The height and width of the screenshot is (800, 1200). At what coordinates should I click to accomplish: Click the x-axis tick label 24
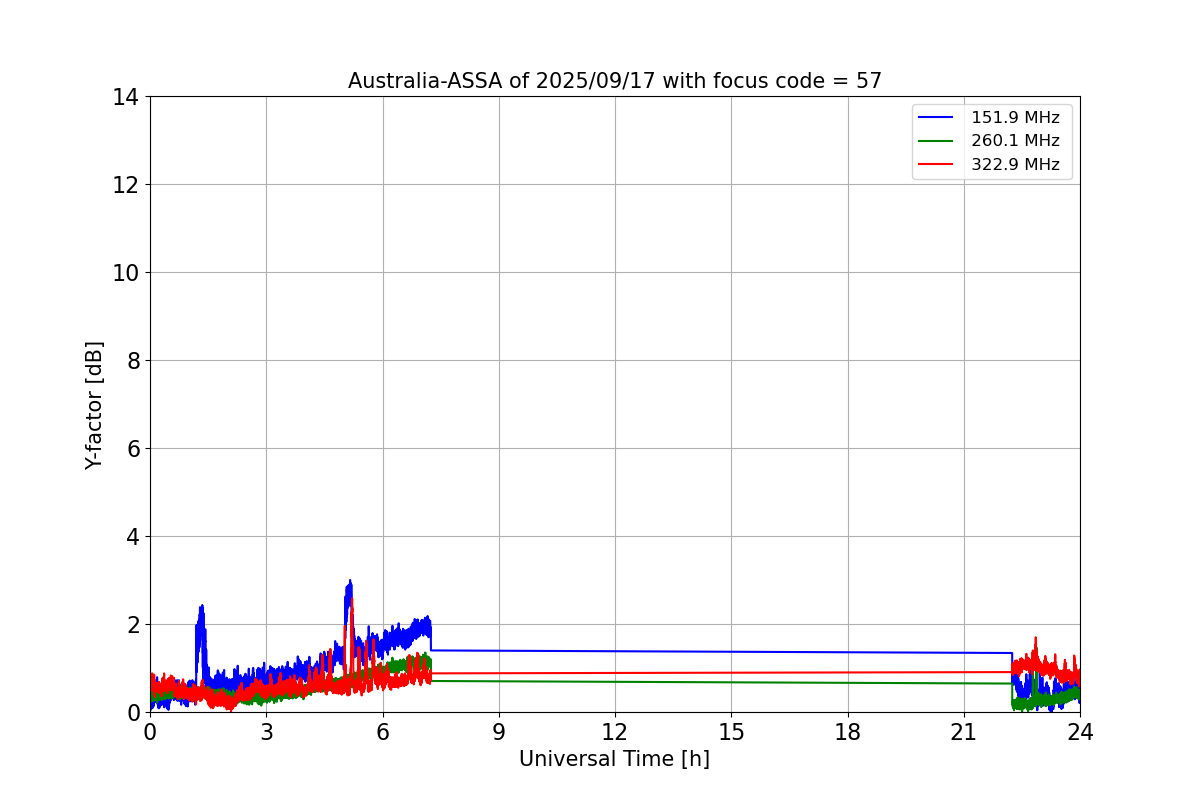click(1080, 732)
